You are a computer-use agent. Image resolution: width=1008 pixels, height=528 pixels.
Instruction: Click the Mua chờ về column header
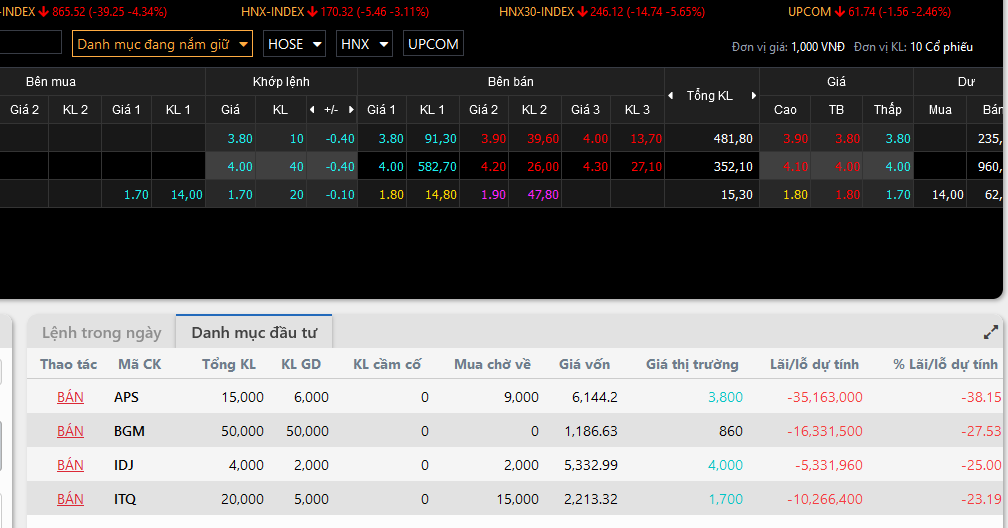492,364
